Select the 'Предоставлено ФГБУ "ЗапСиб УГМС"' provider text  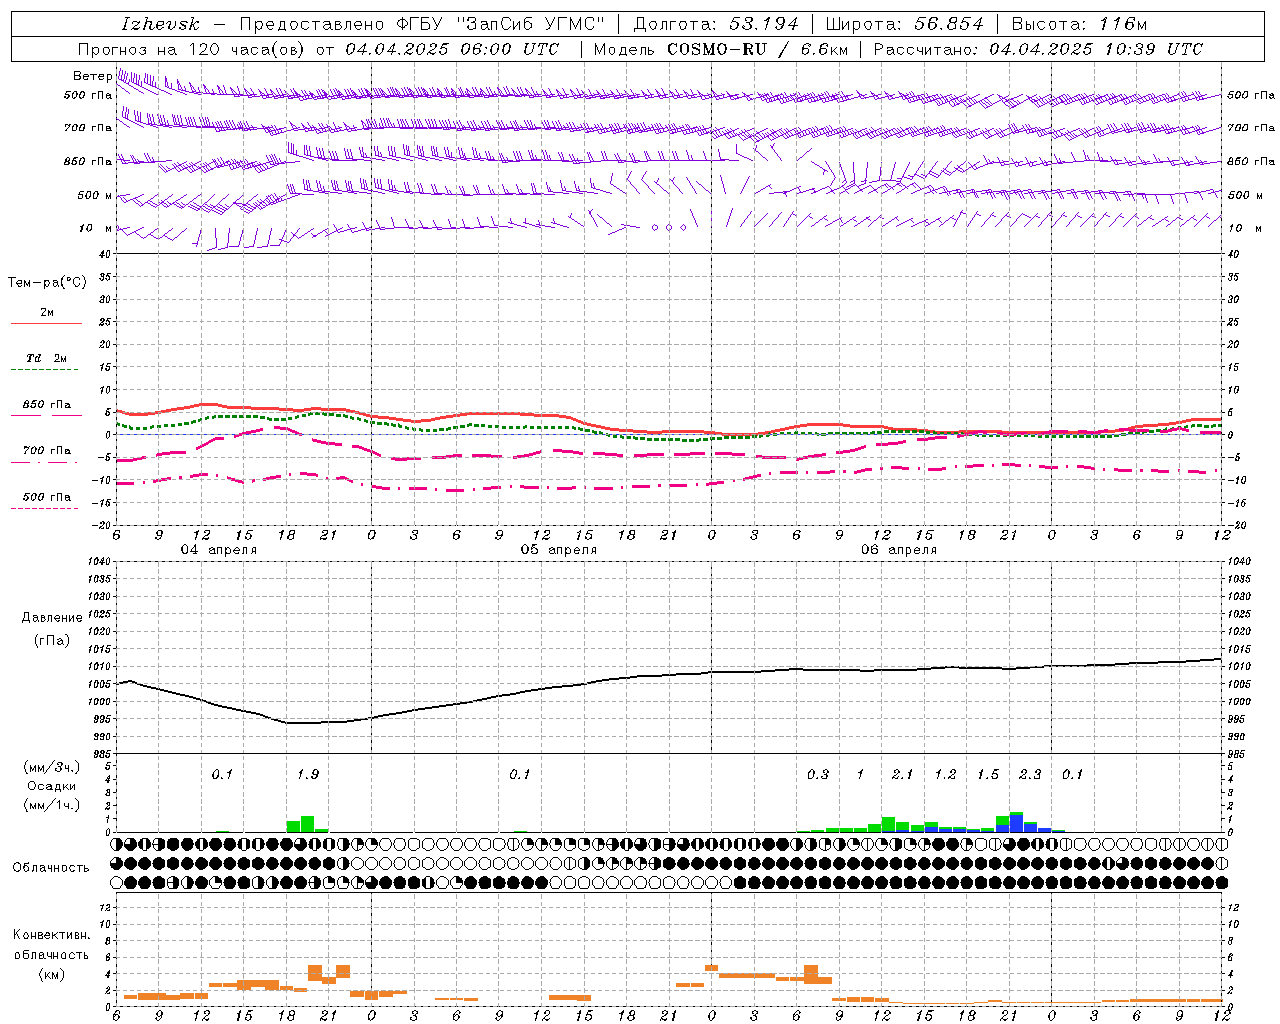(x=422, y=24)
